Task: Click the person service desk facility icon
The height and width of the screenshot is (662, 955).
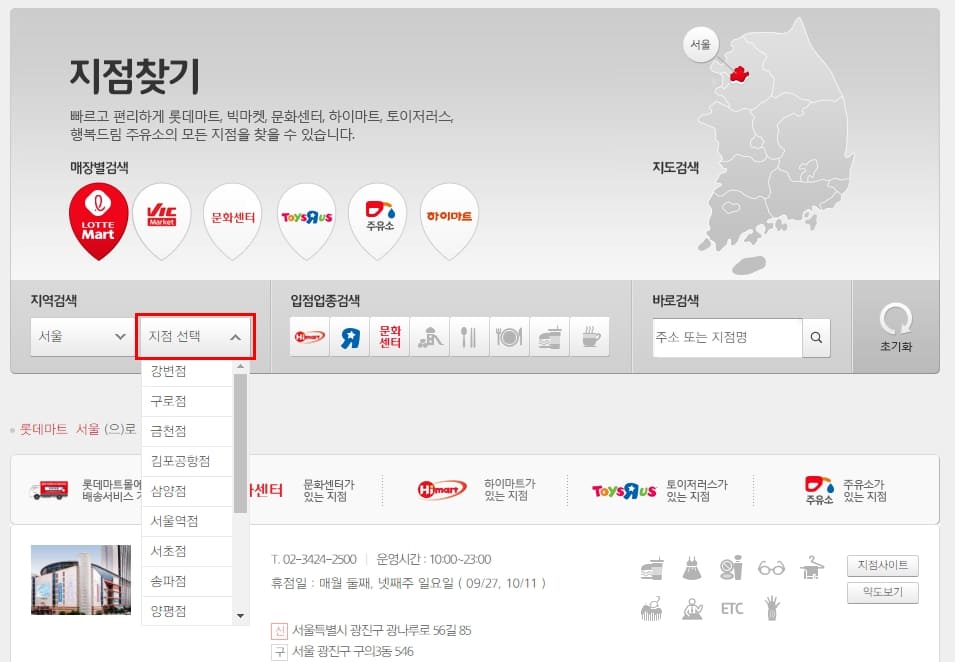Action: coord(692,608)
